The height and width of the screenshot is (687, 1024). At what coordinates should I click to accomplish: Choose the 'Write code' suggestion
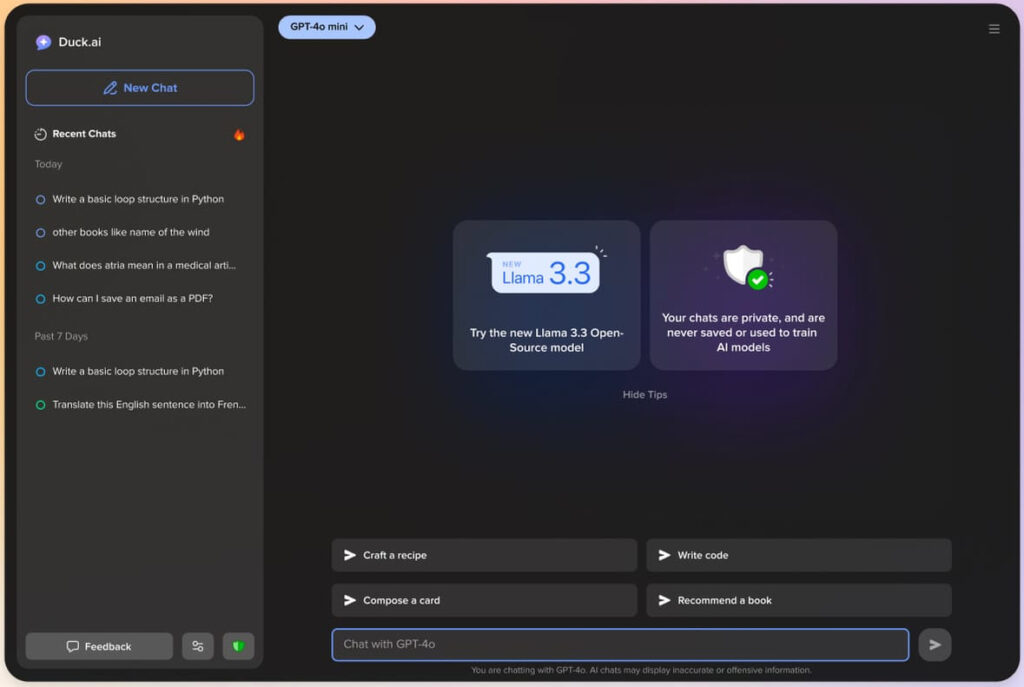(799, 555)
